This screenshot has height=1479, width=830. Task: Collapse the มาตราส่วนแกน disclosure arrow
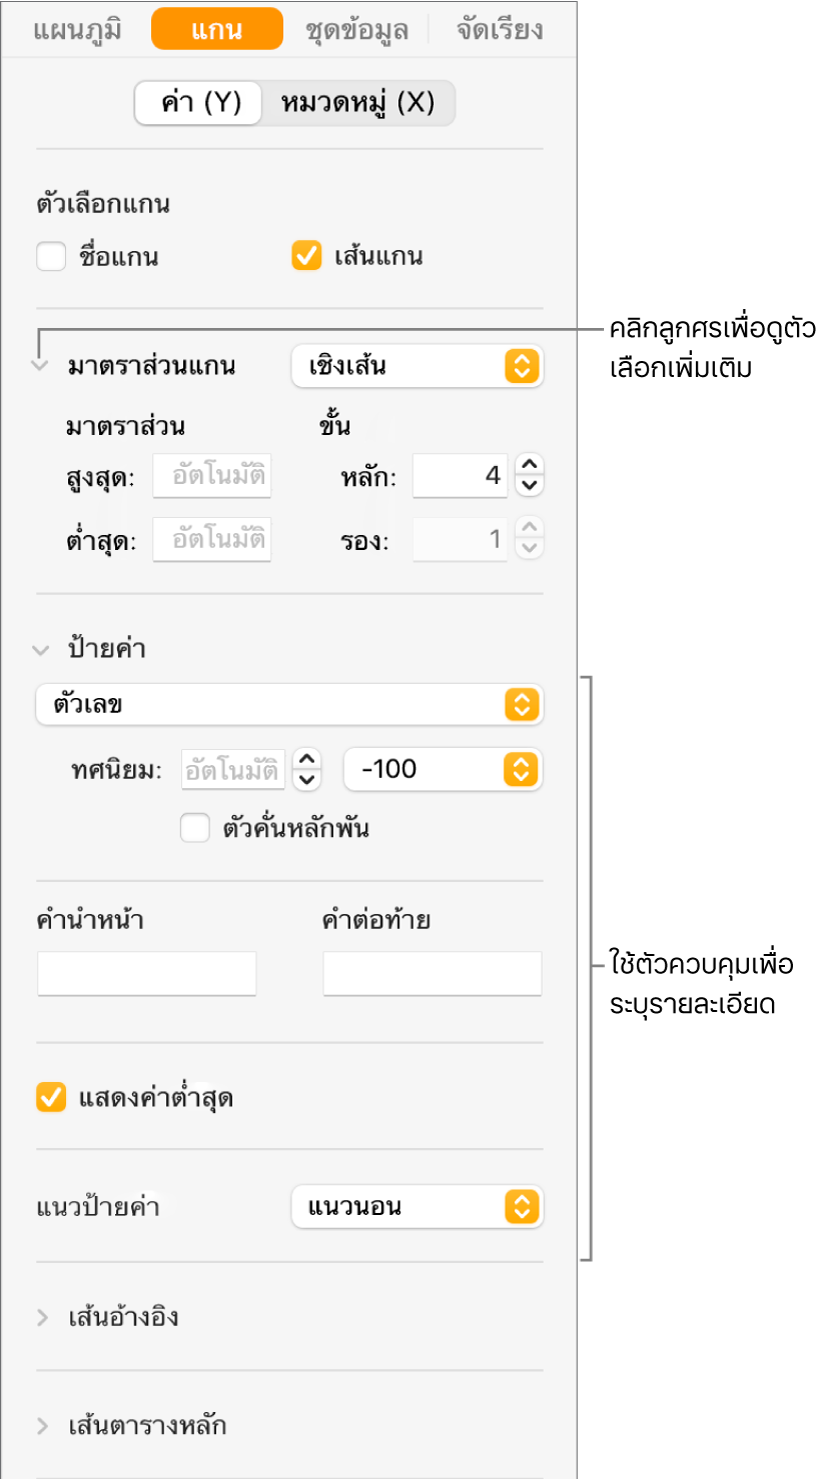pyautogui.click(x=40, y=366)
